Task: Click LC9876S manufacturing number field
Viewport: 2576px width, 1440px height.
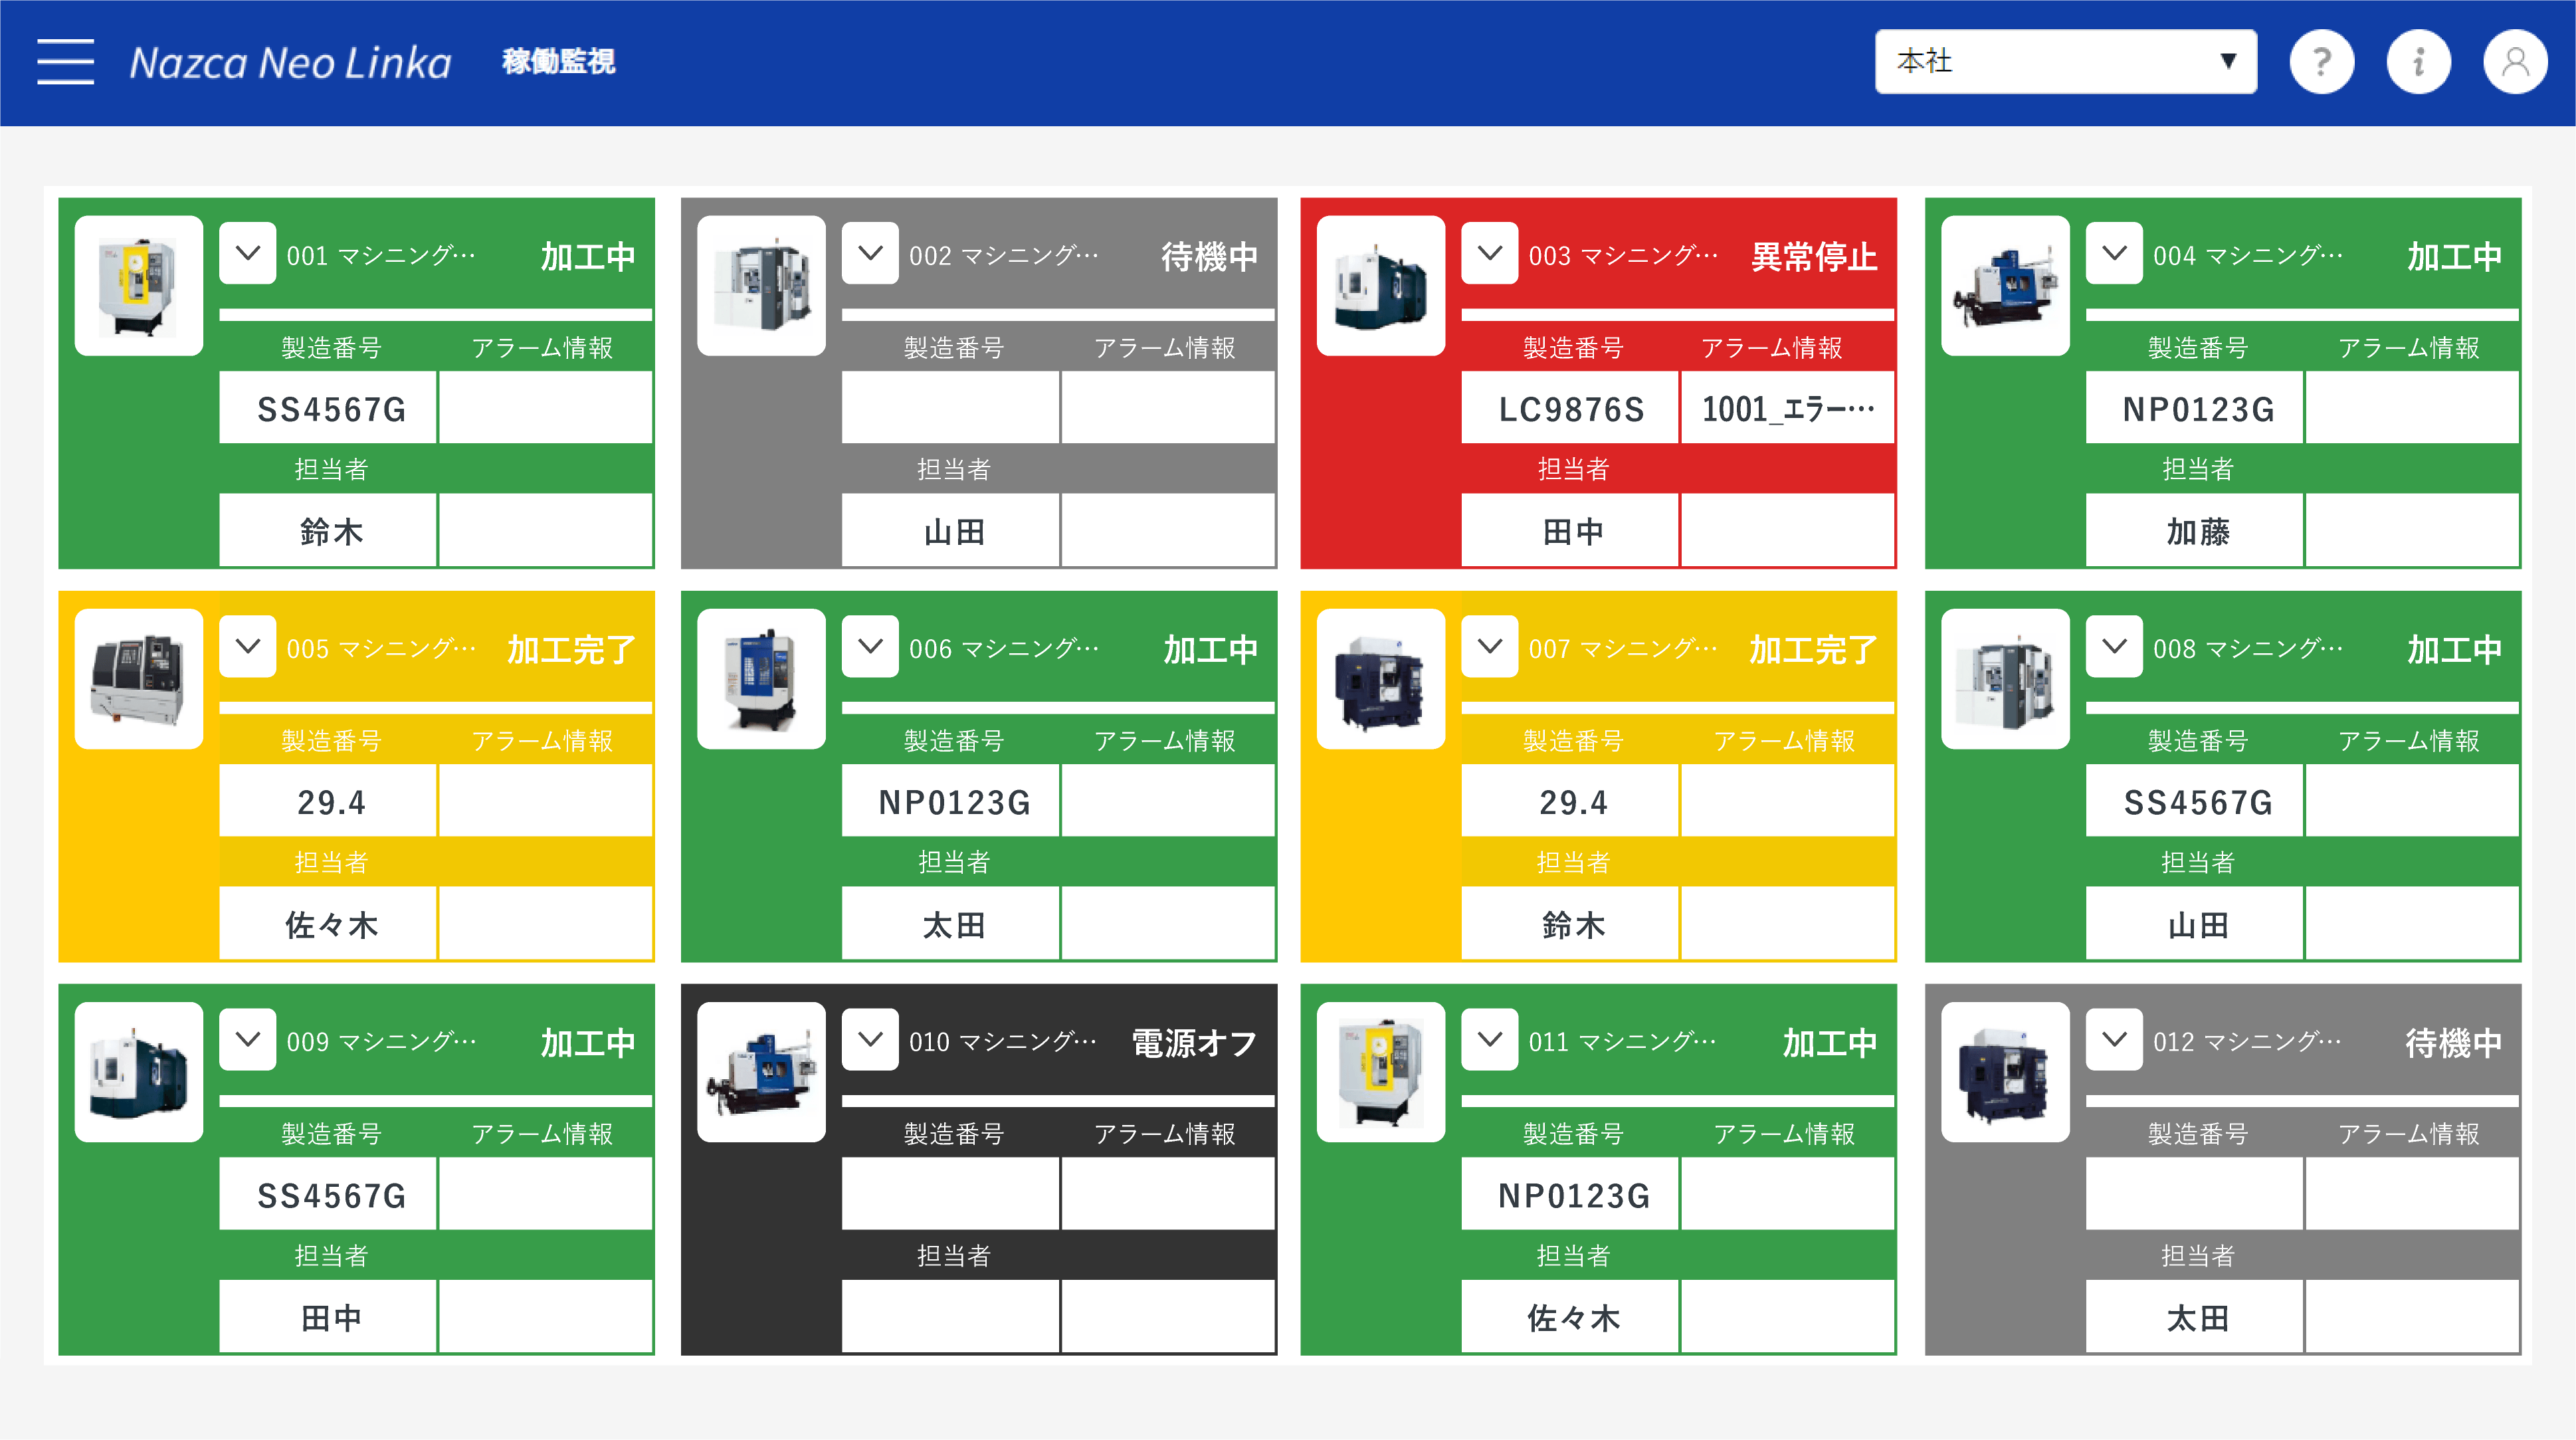Action: coord(1570,408)
